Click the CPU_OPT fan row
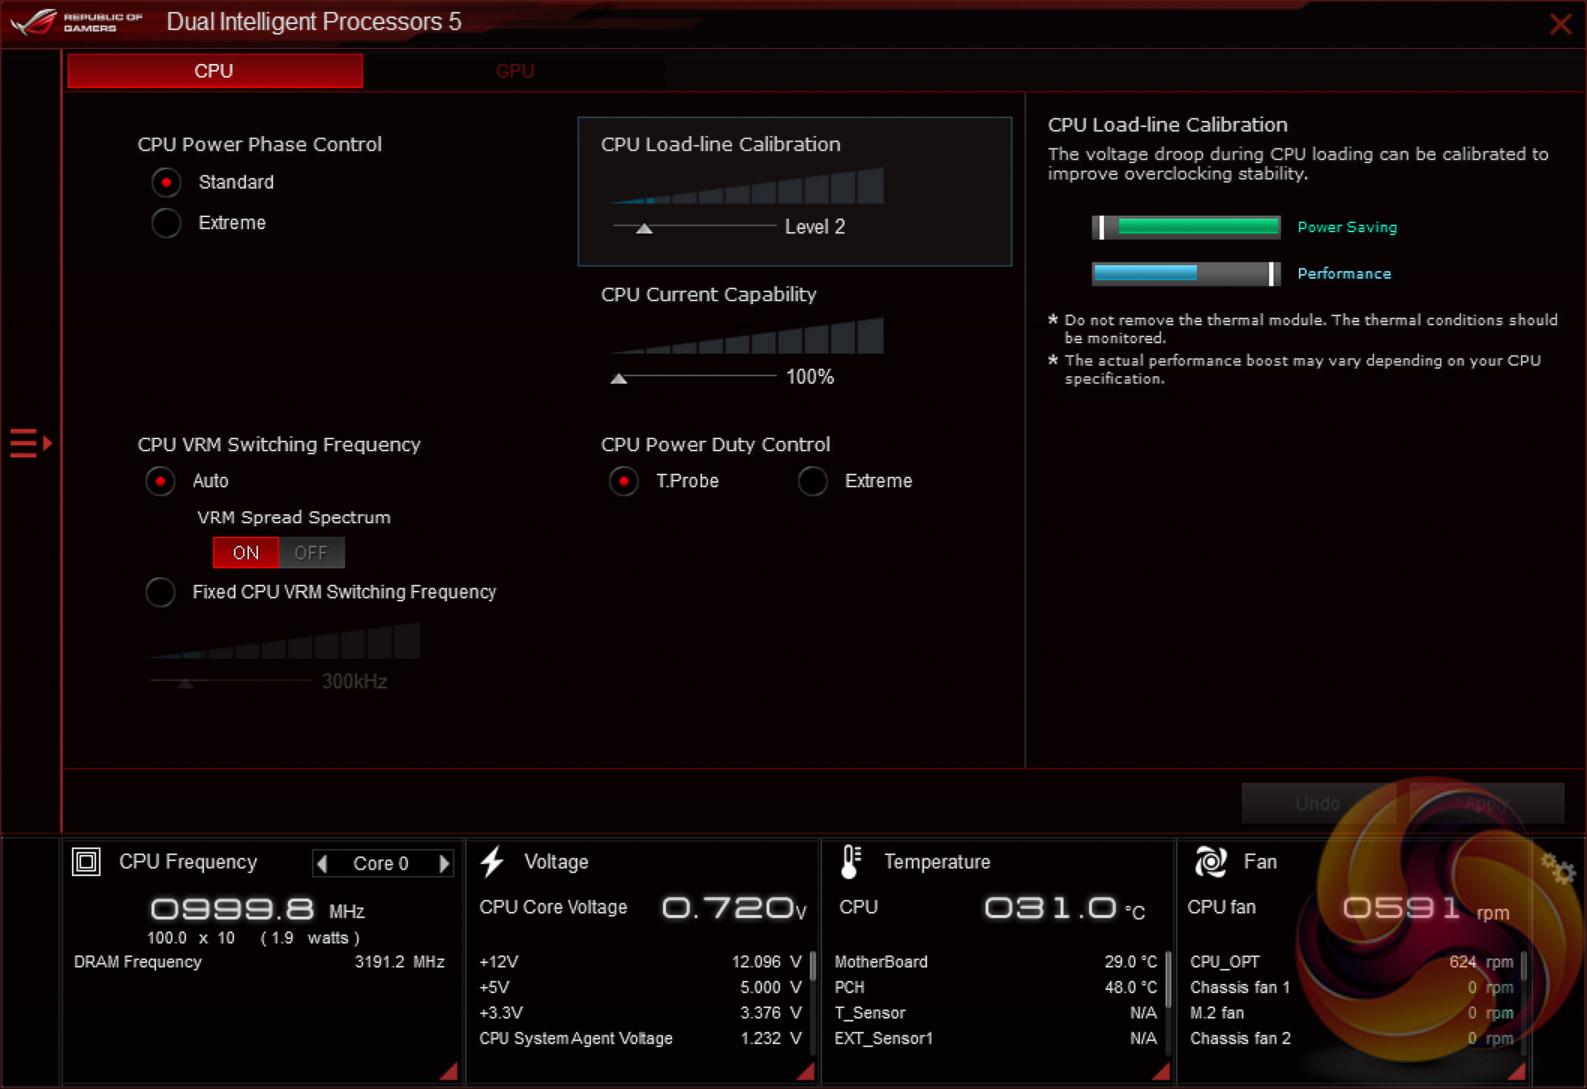The image size is (1587, 1089). (1352, 962)
